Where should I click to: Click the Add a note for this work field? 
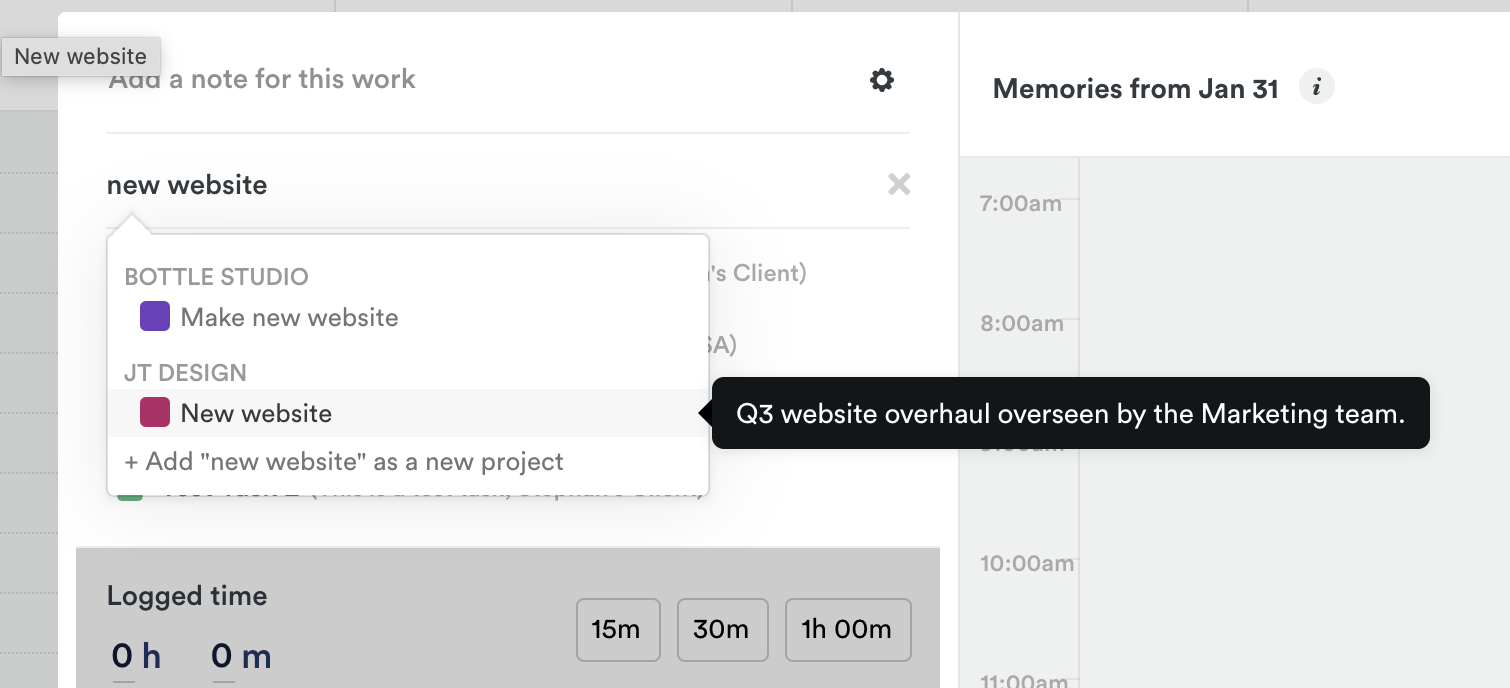tap(261, 78)
